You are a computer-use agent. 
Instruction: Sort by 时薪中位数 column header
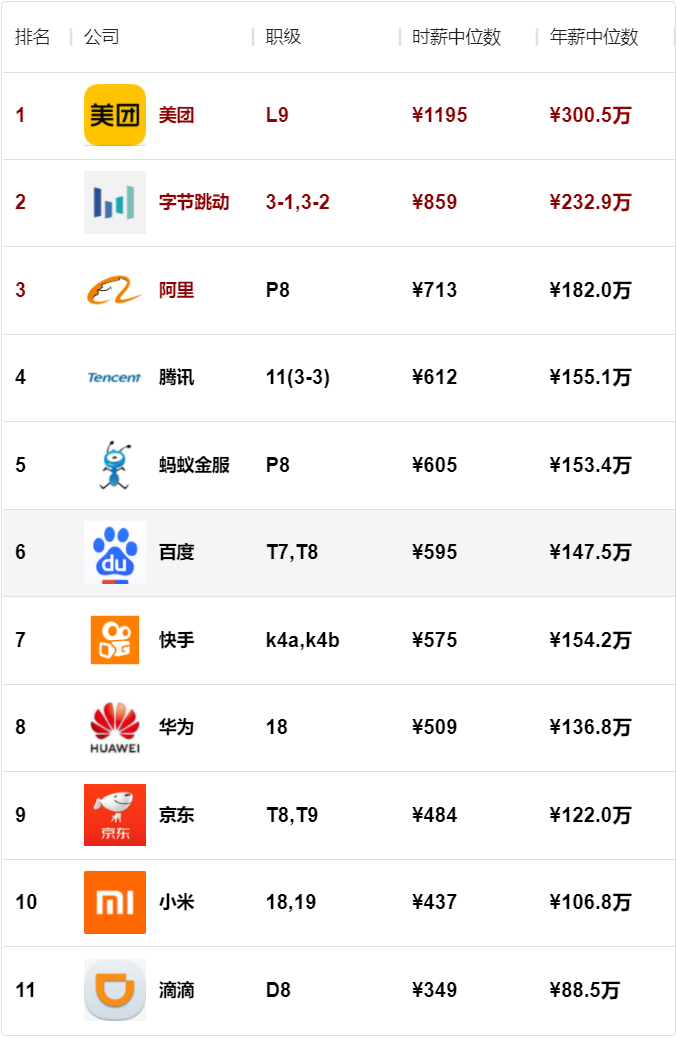[x=456, y=36]
